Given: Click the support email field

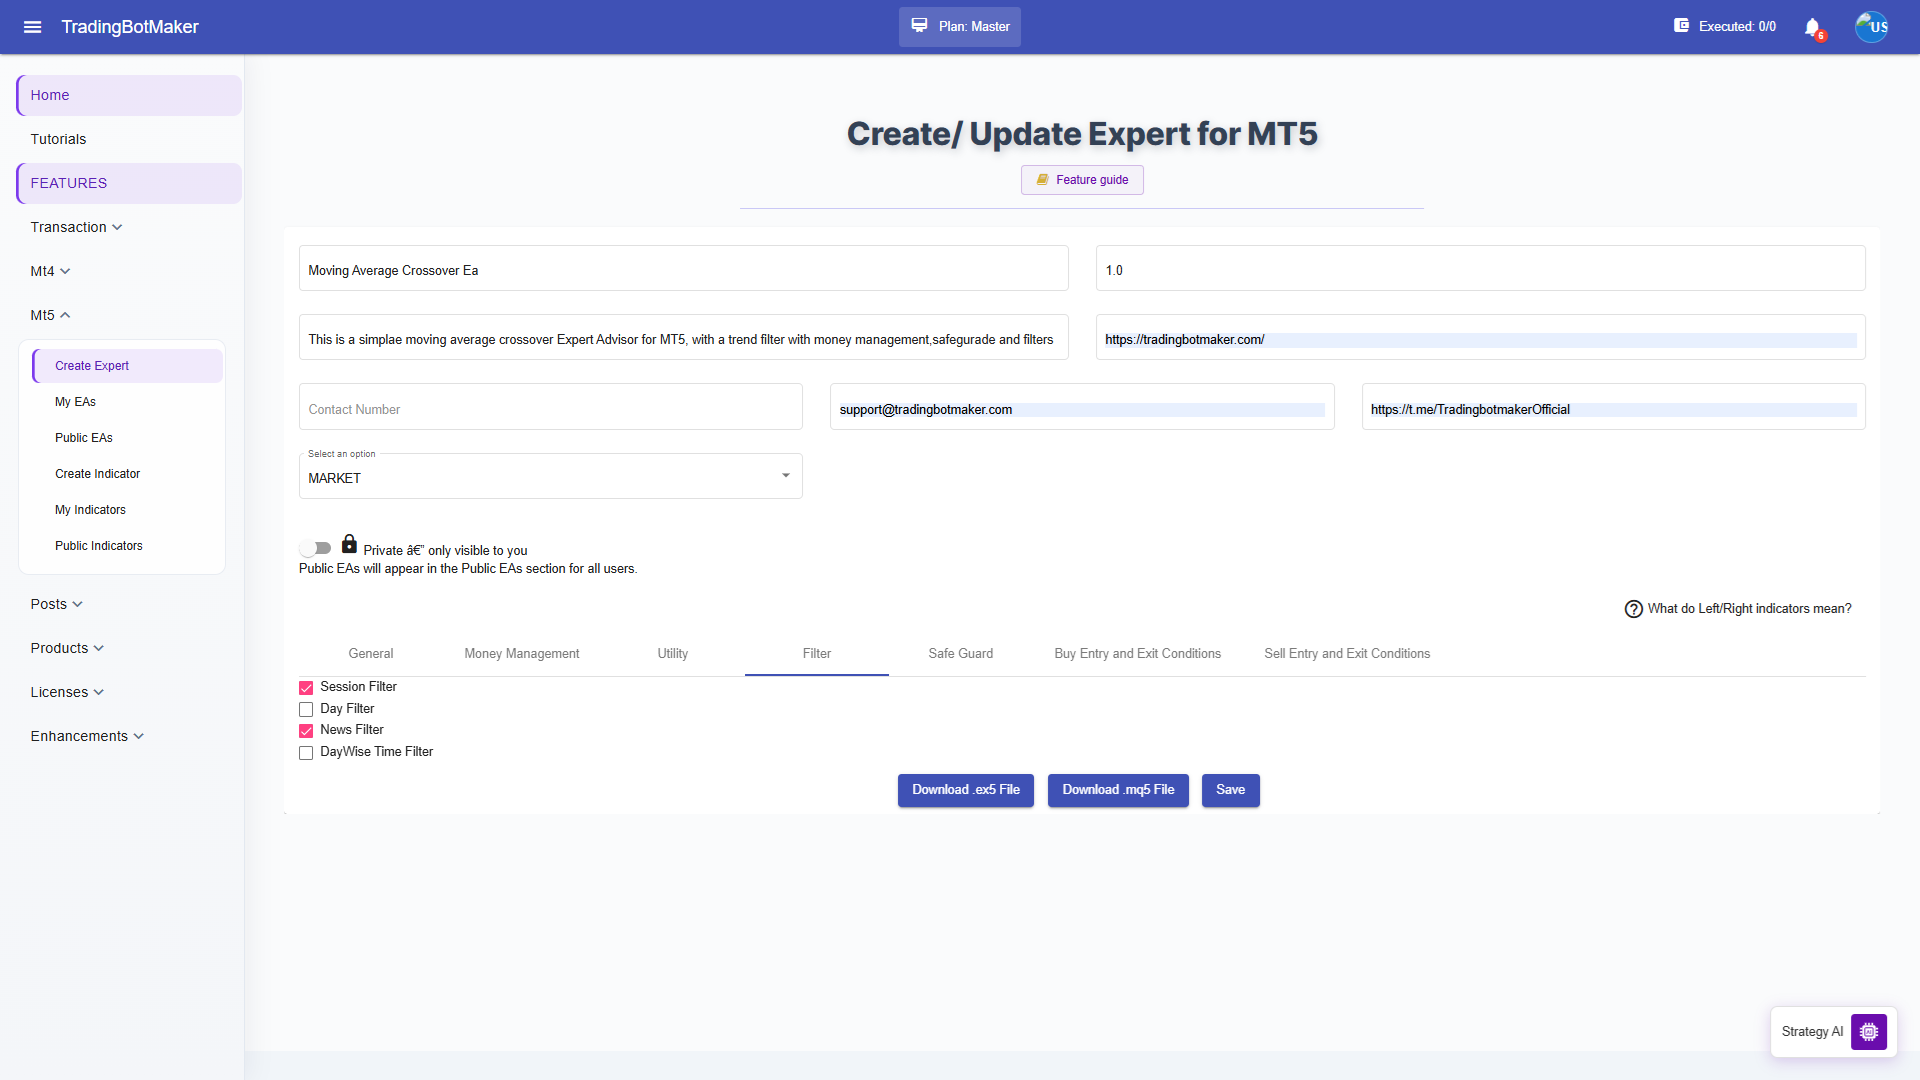Looking at the screenshot, I should [x=1082, y=408].
